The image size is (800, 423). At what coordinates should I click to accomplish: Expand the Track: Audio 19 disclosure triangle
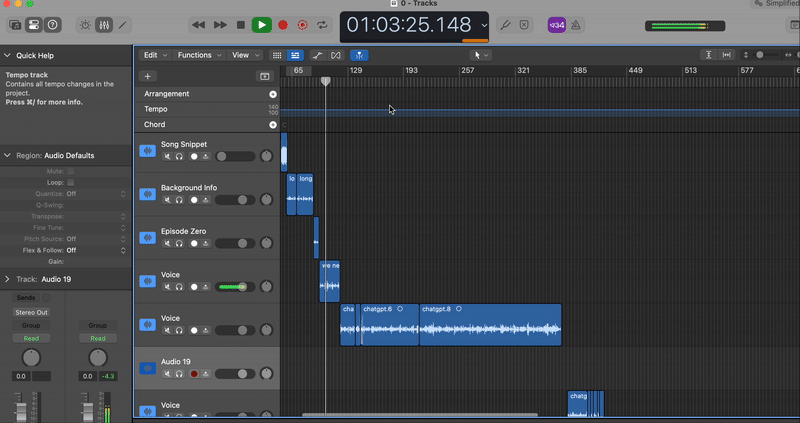point(8,279)
